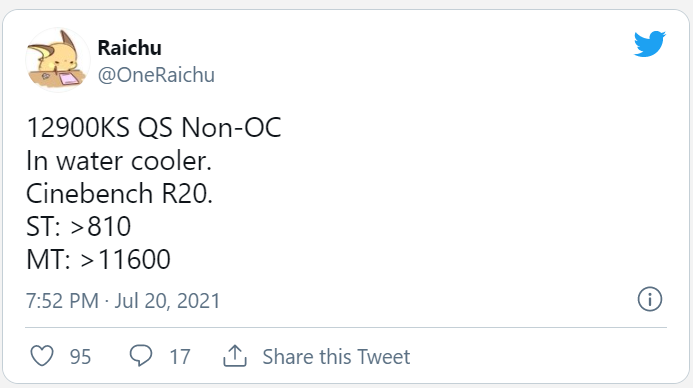Click the 95 likes count
The height and width of the screenshot is (388, 693).
click(x=80, y=357)
